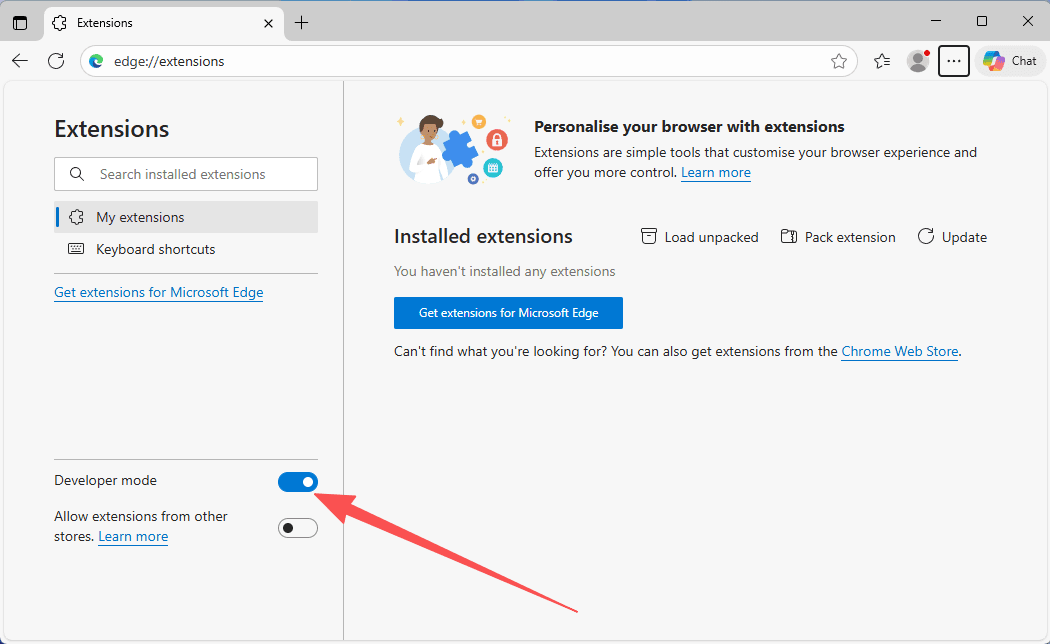Image resolution: width=1050 pixels, height=644 pixels.
Task: Open tab actions menu icon
Action: point(20,22)
